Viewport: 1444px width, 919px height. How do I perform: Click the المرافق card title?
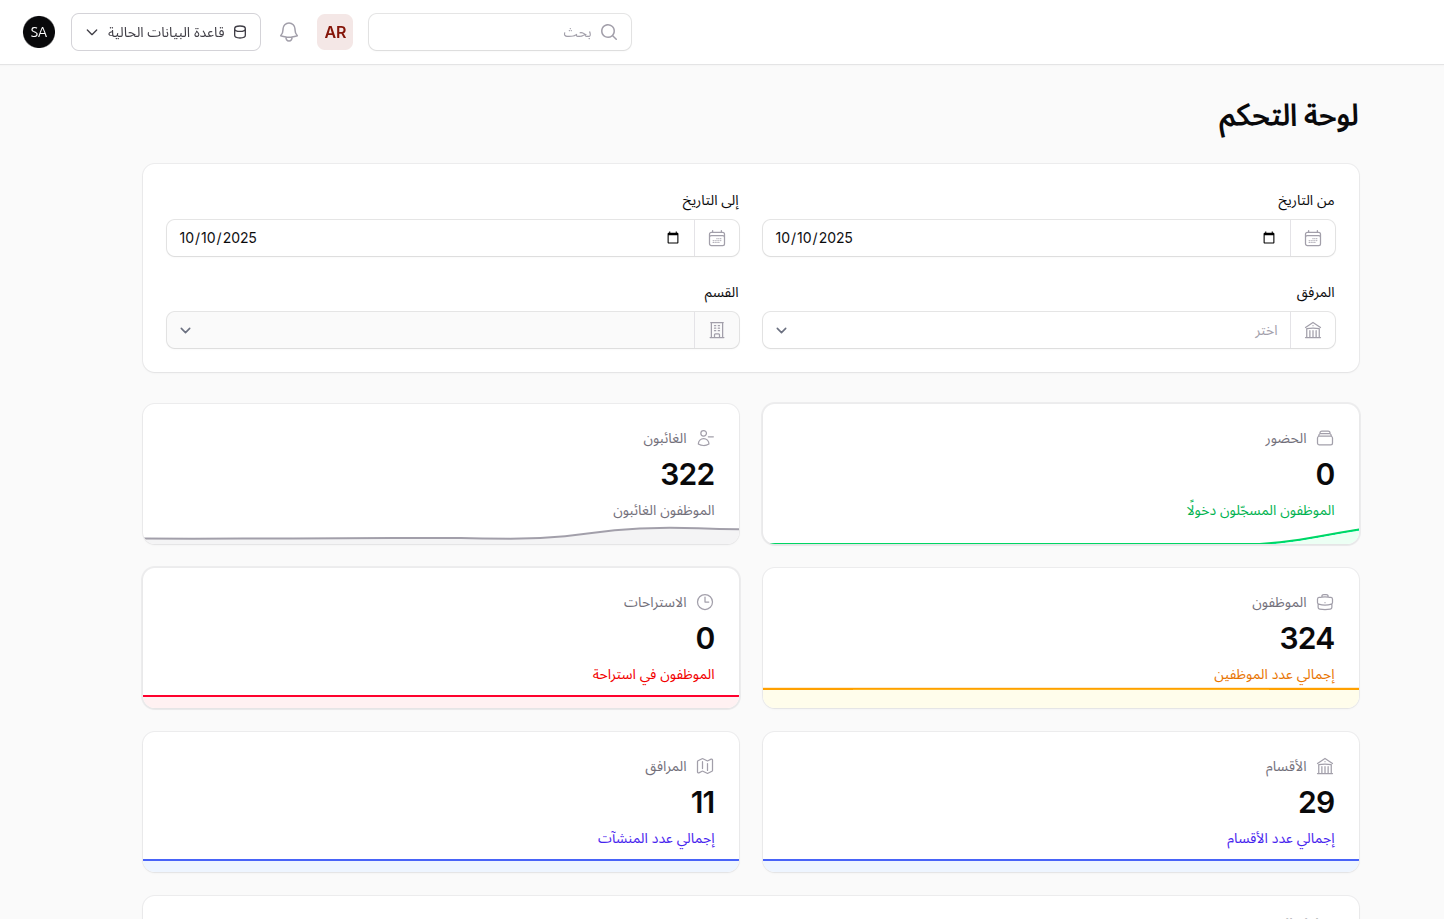666,766
